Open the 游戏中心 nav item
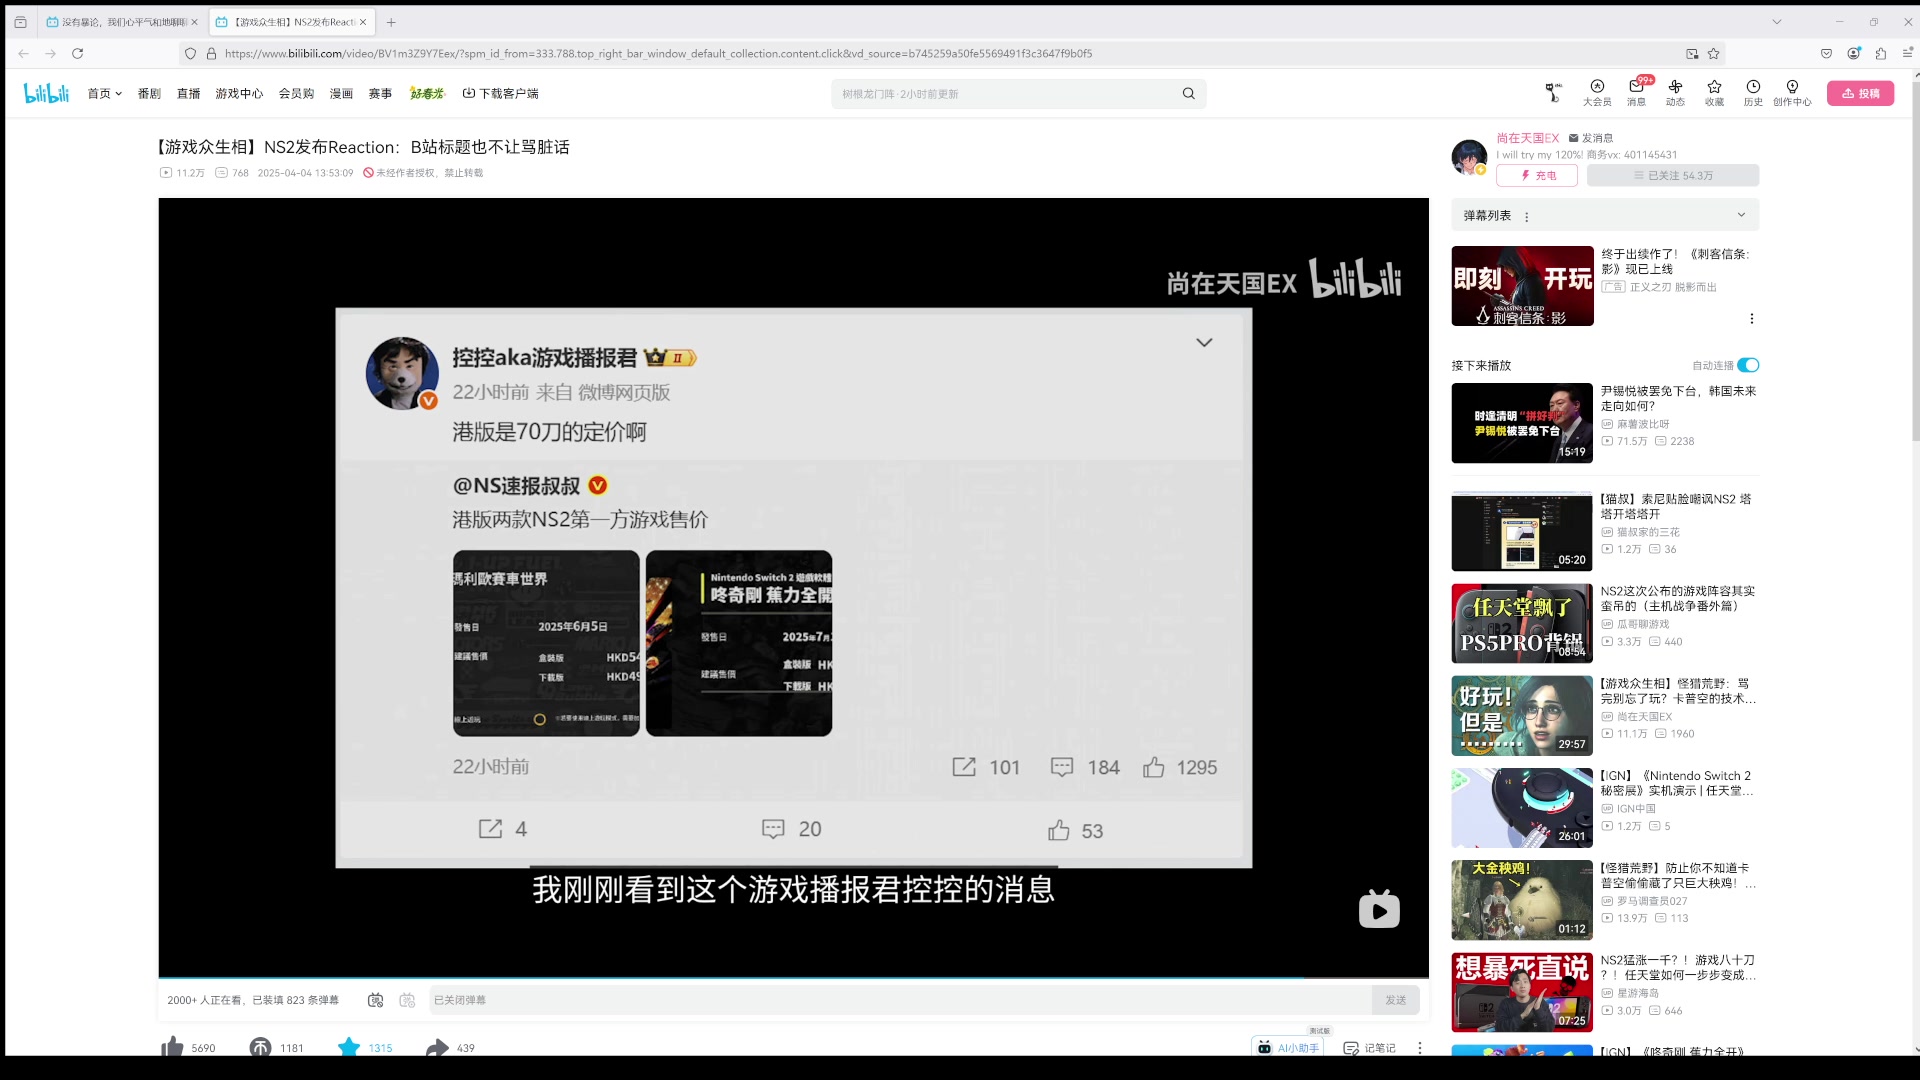 pyautogui.click(x=239, y=93)
